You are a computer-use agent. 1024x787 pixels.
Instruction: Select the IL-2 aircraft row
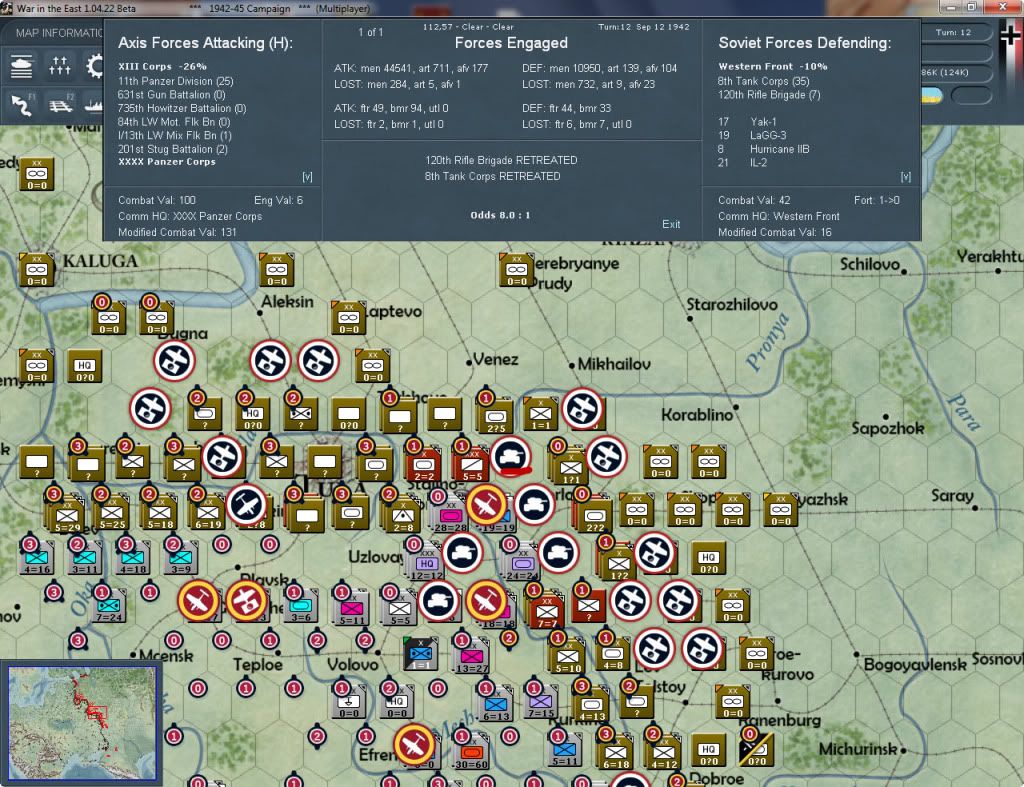pyautogui.click(x=742, y=163)
